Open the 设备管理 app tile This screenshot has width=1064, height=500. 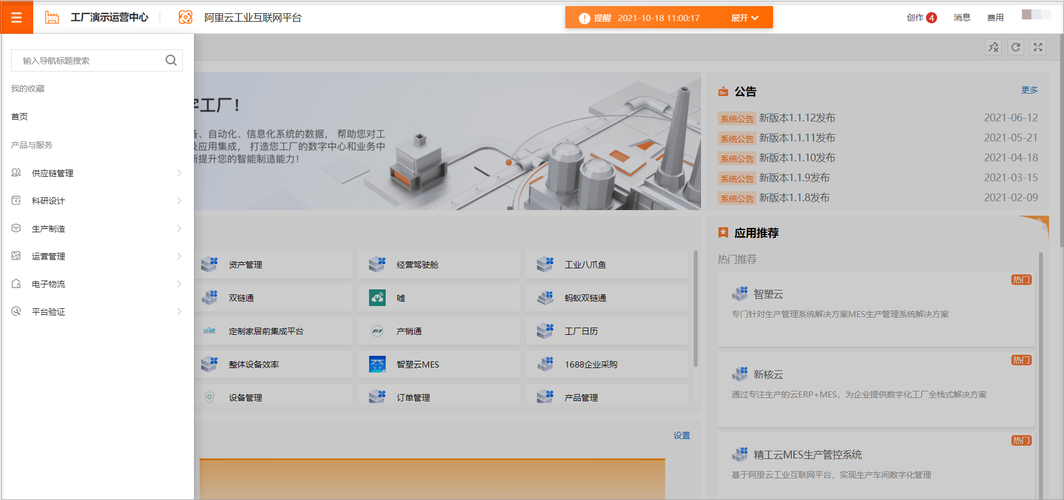(x=273, y=396)
